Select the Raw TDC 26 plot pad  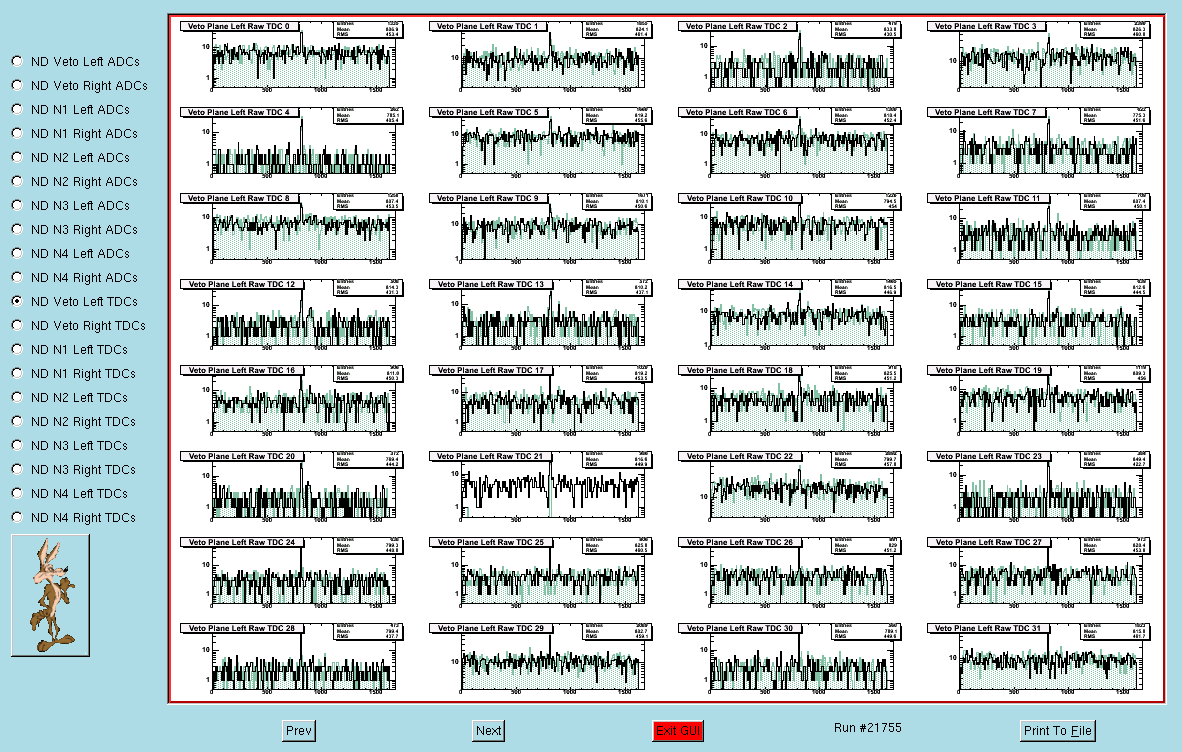[790, 574]
